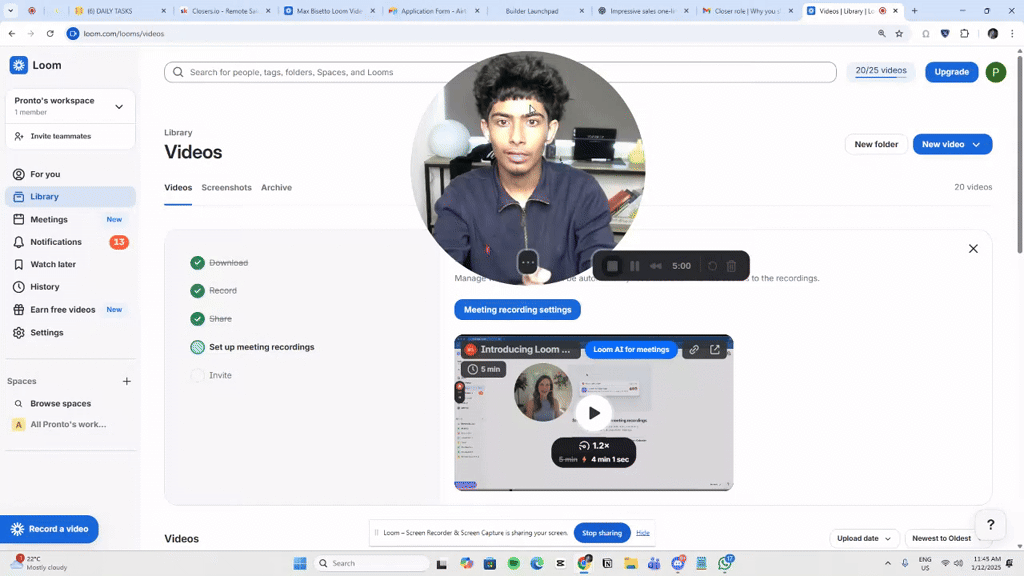
Task: Select the Invite checklist step
Action: (212, 376)
